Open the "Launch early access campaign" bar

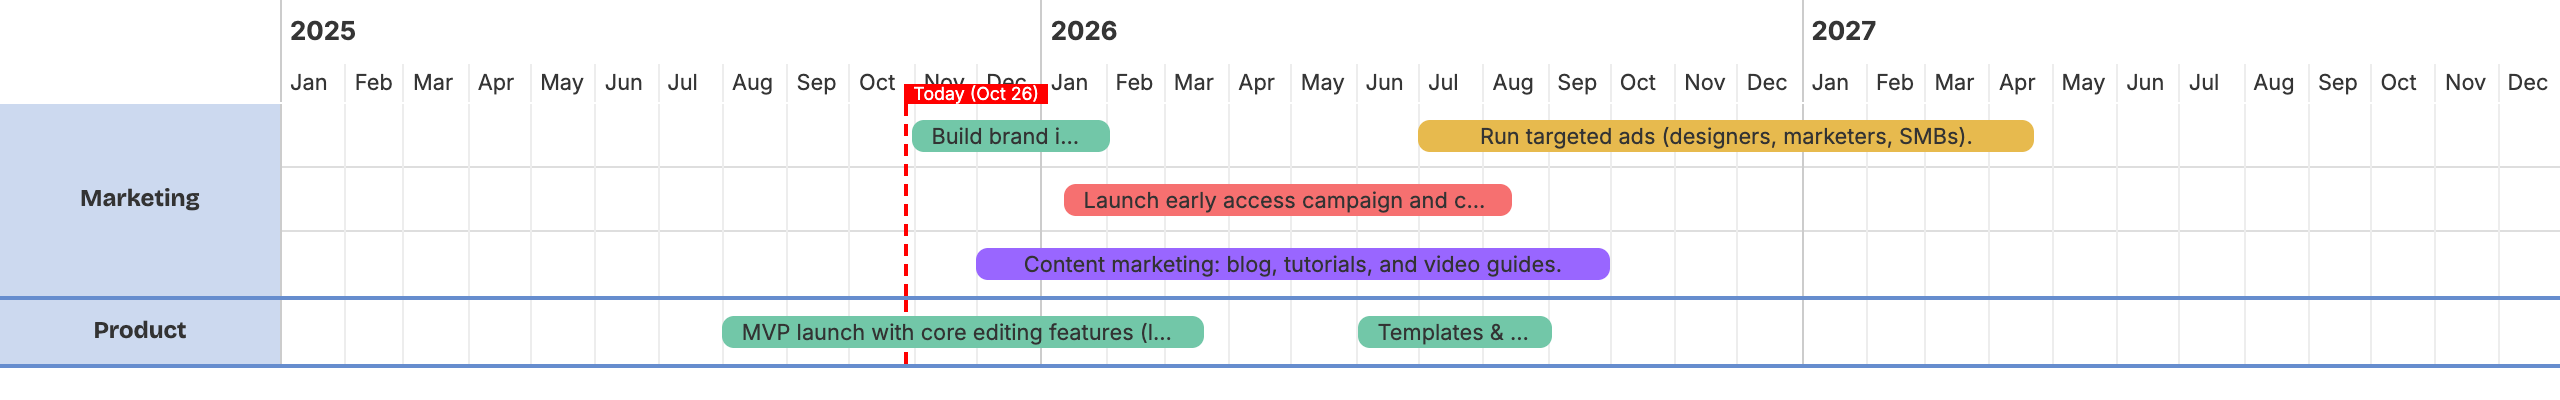(1287, 200)
